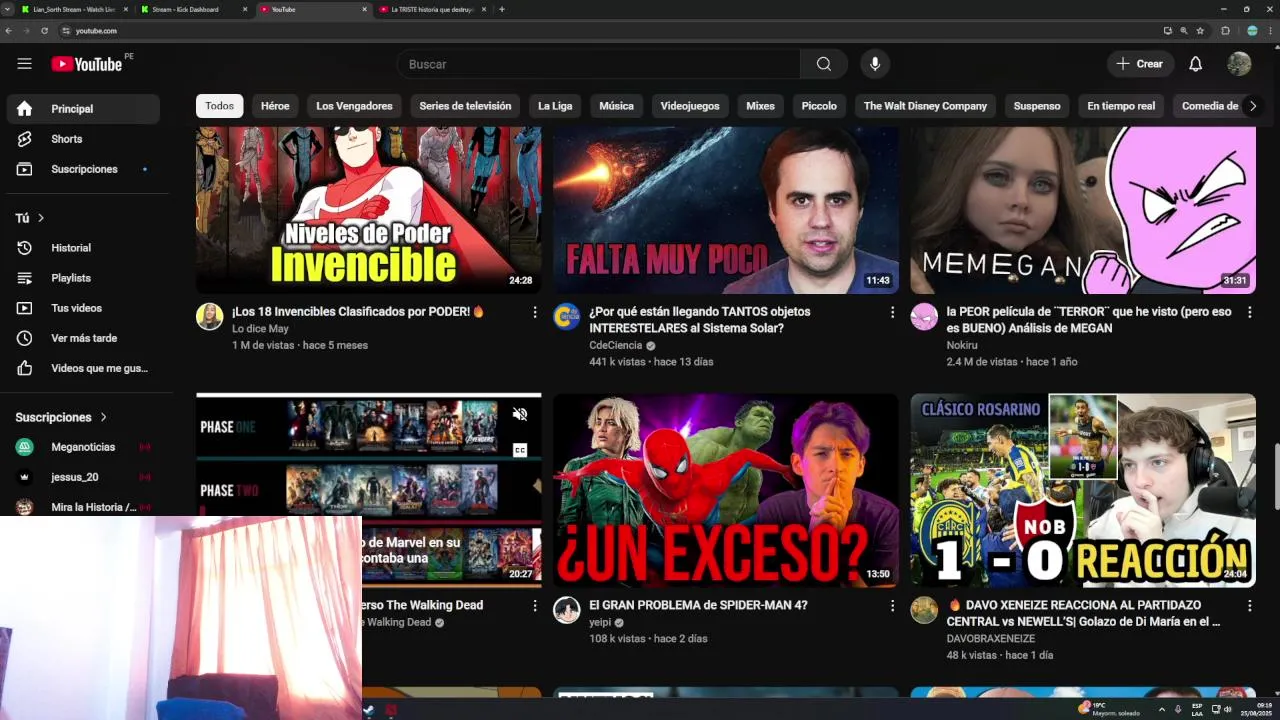Play the FALTA MUY POCO thumbnail video
This screenshot has height=720, width=1280.
click(726, 210)
